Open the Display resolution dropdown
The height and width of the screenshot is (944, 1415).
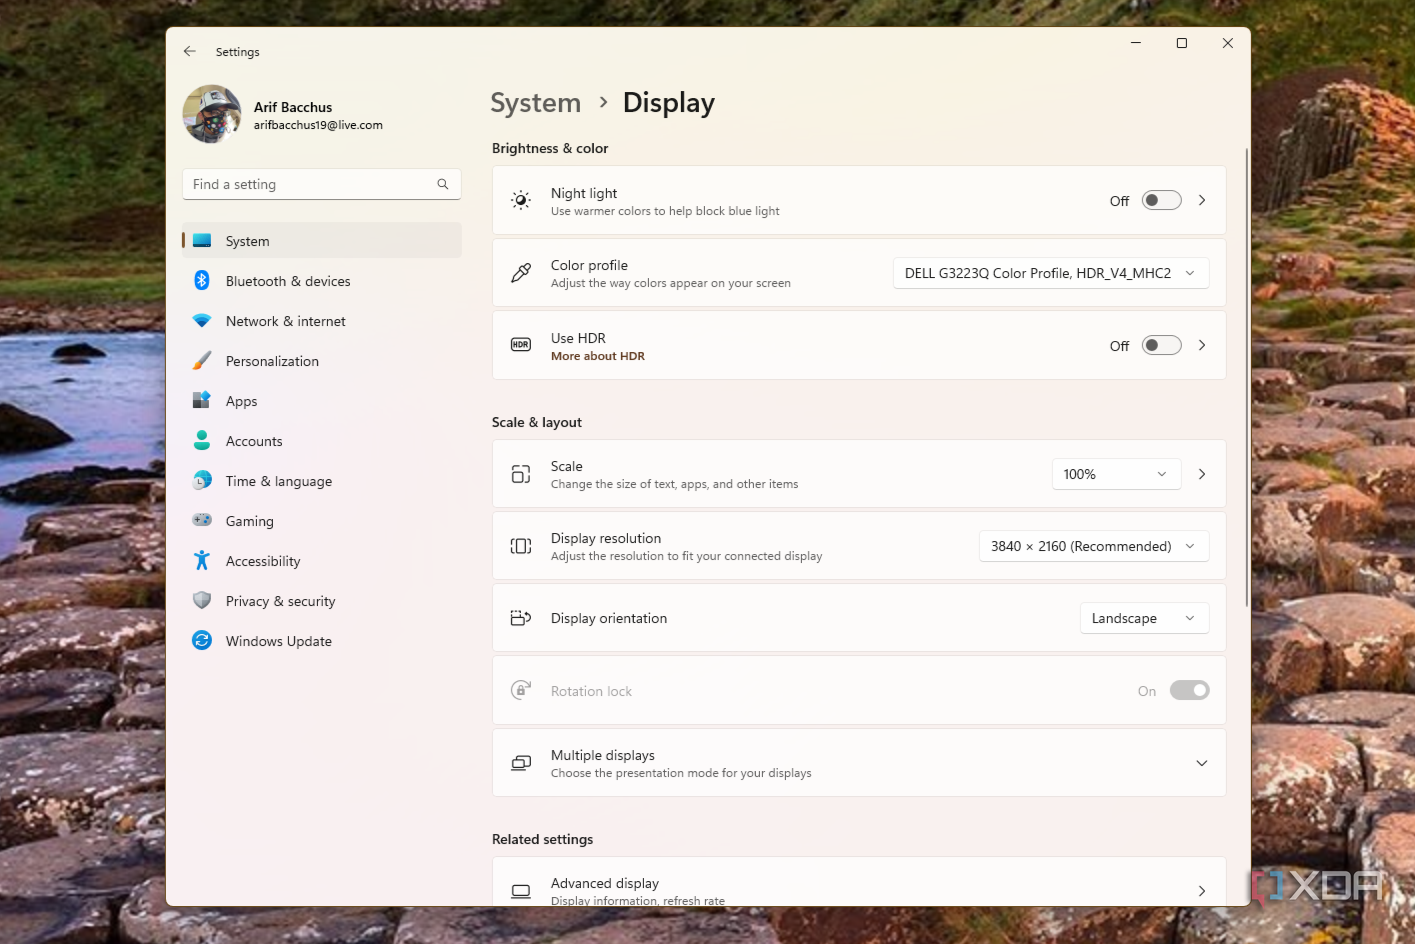tap(1093, 546)
